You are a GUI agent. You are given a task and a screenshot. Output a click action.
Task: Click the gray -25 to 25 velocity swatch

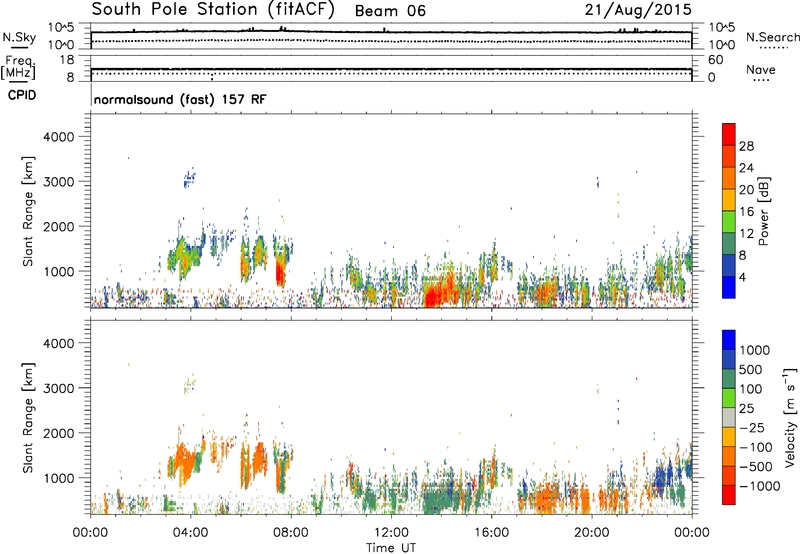click(729, 418)
